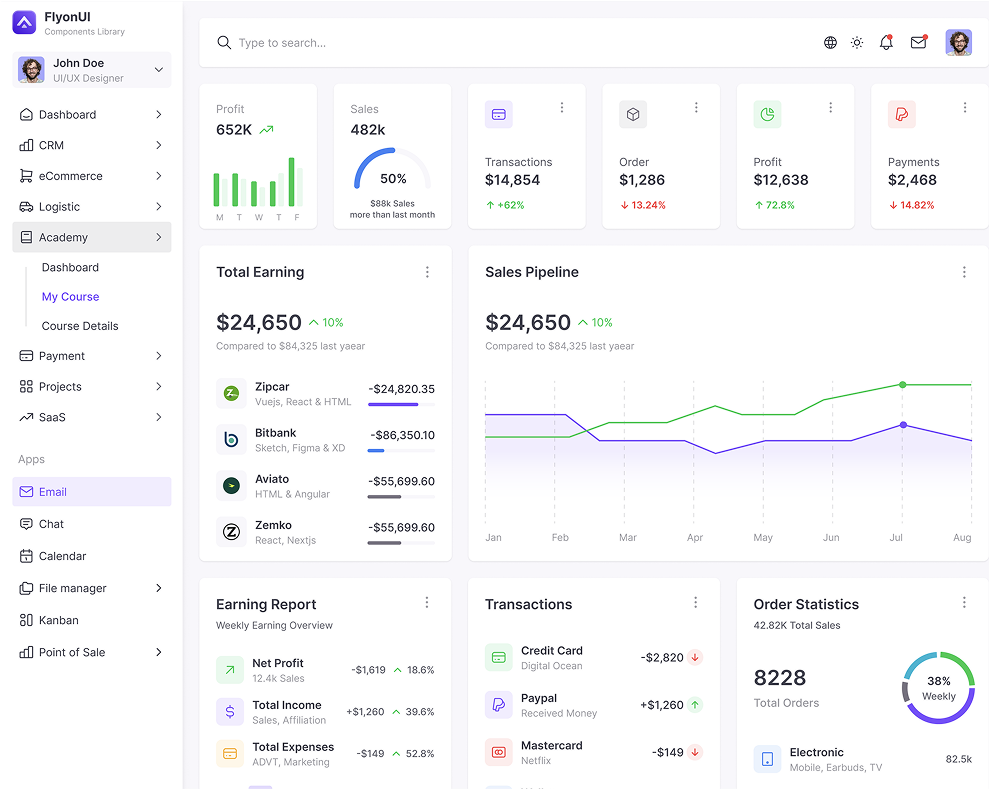This screenshot has width=989, height=789.
Task: Click the Profit 652K trend arrow
Action: tap(266, 130)
